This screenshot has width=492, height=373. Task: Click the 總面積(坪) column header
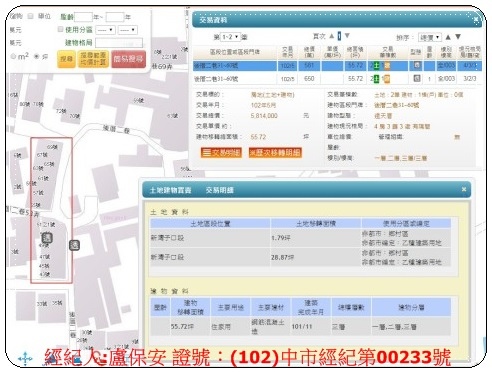[x=355, y=52]
